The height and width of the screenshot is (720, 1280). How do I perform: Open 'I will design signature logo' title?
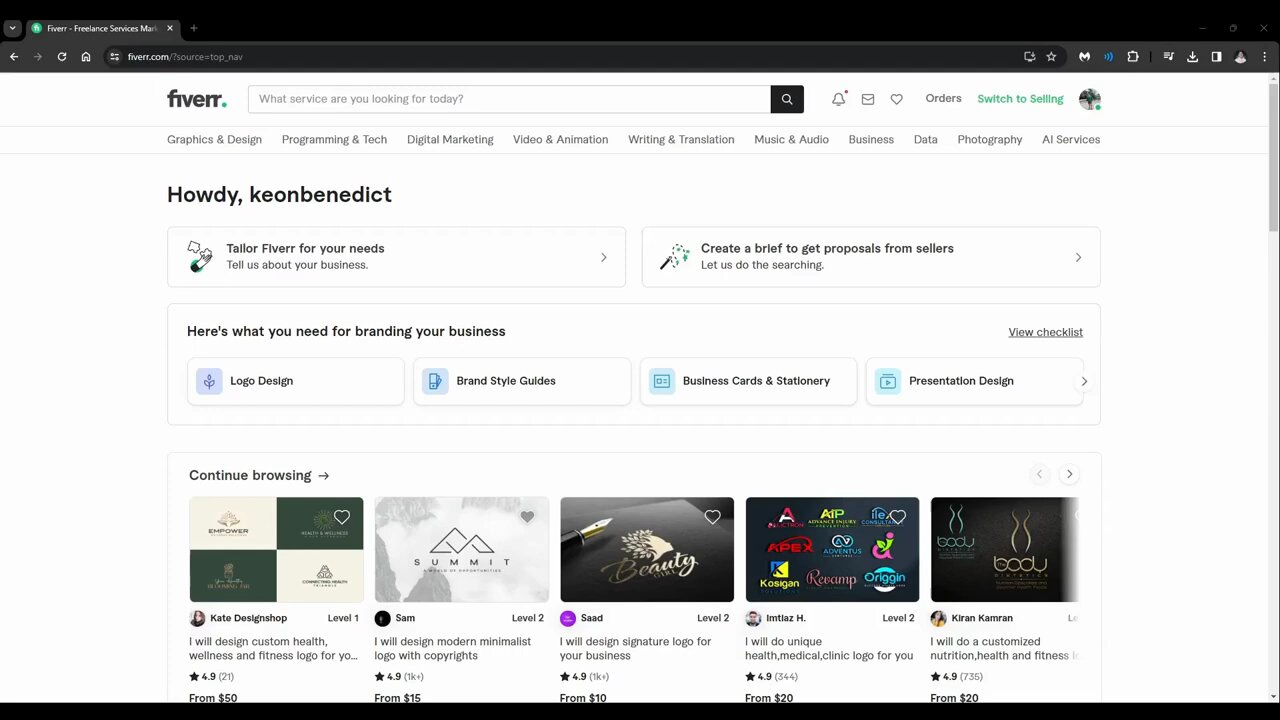635,649
